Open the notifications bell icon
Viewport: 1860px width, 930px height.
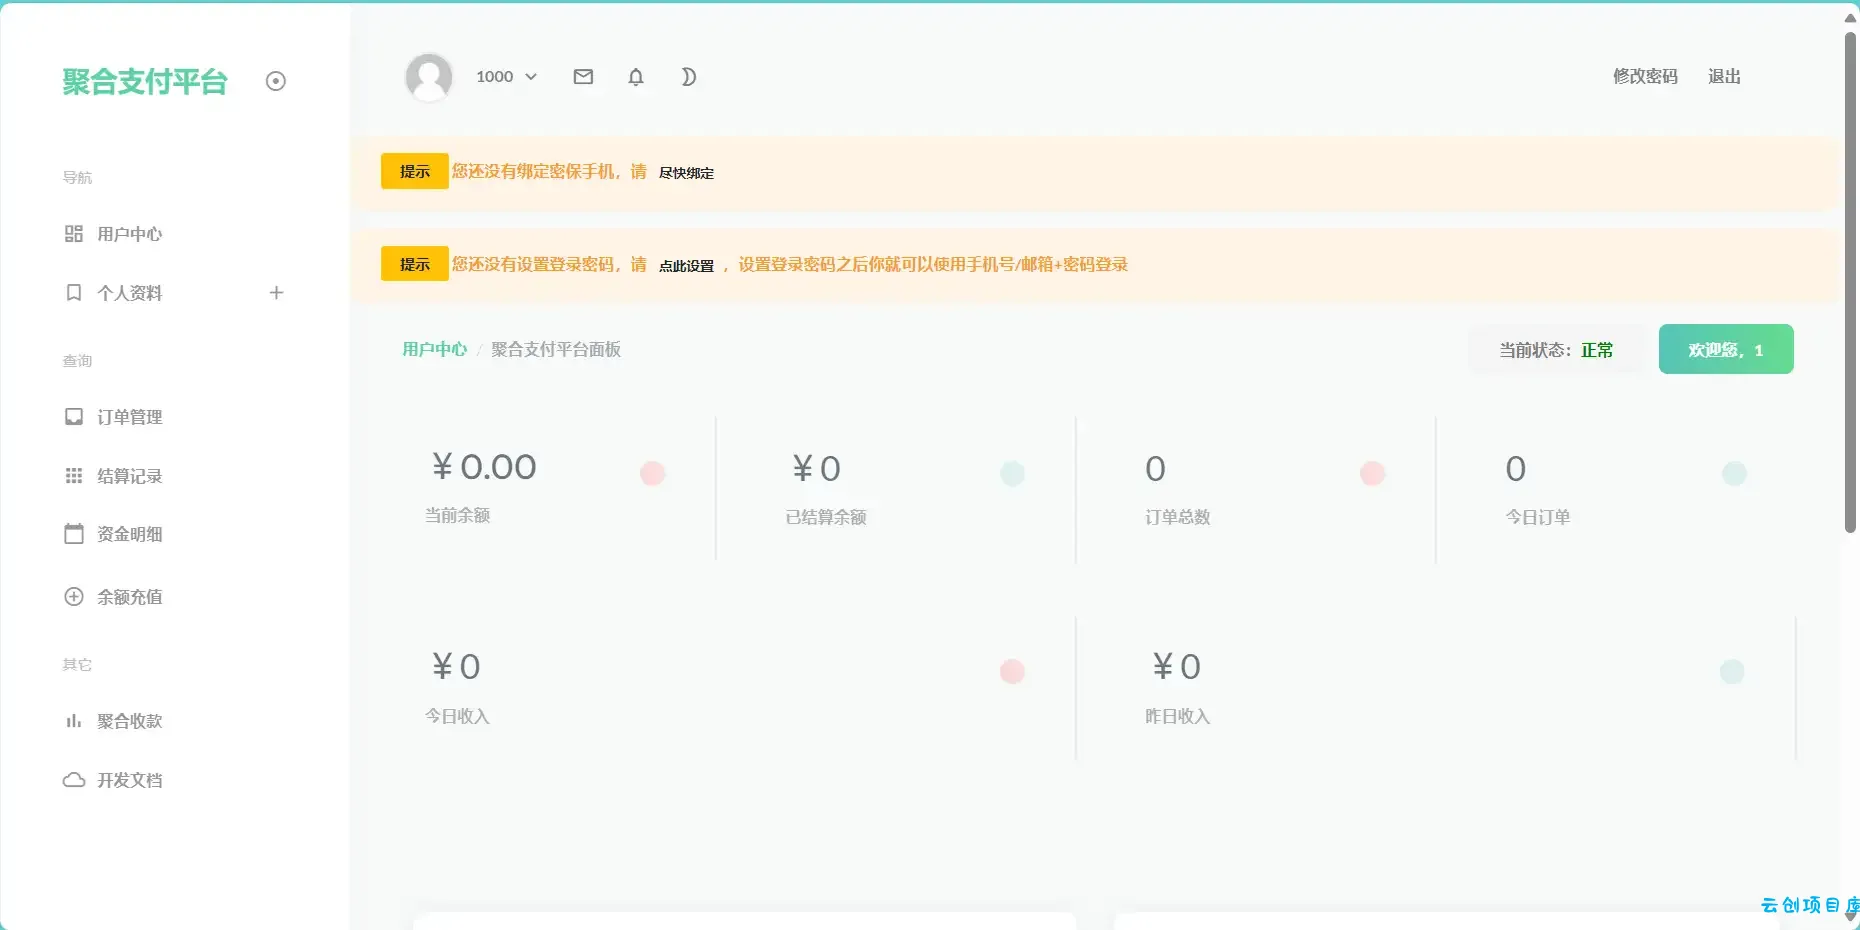pos(636,76)
